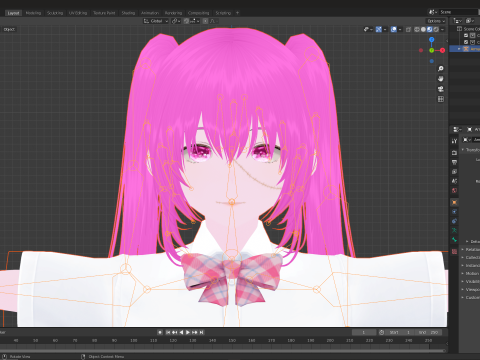Click the current frame number field
The width and height of the screenshot is (480, 360).
click(x=364, y=332)
